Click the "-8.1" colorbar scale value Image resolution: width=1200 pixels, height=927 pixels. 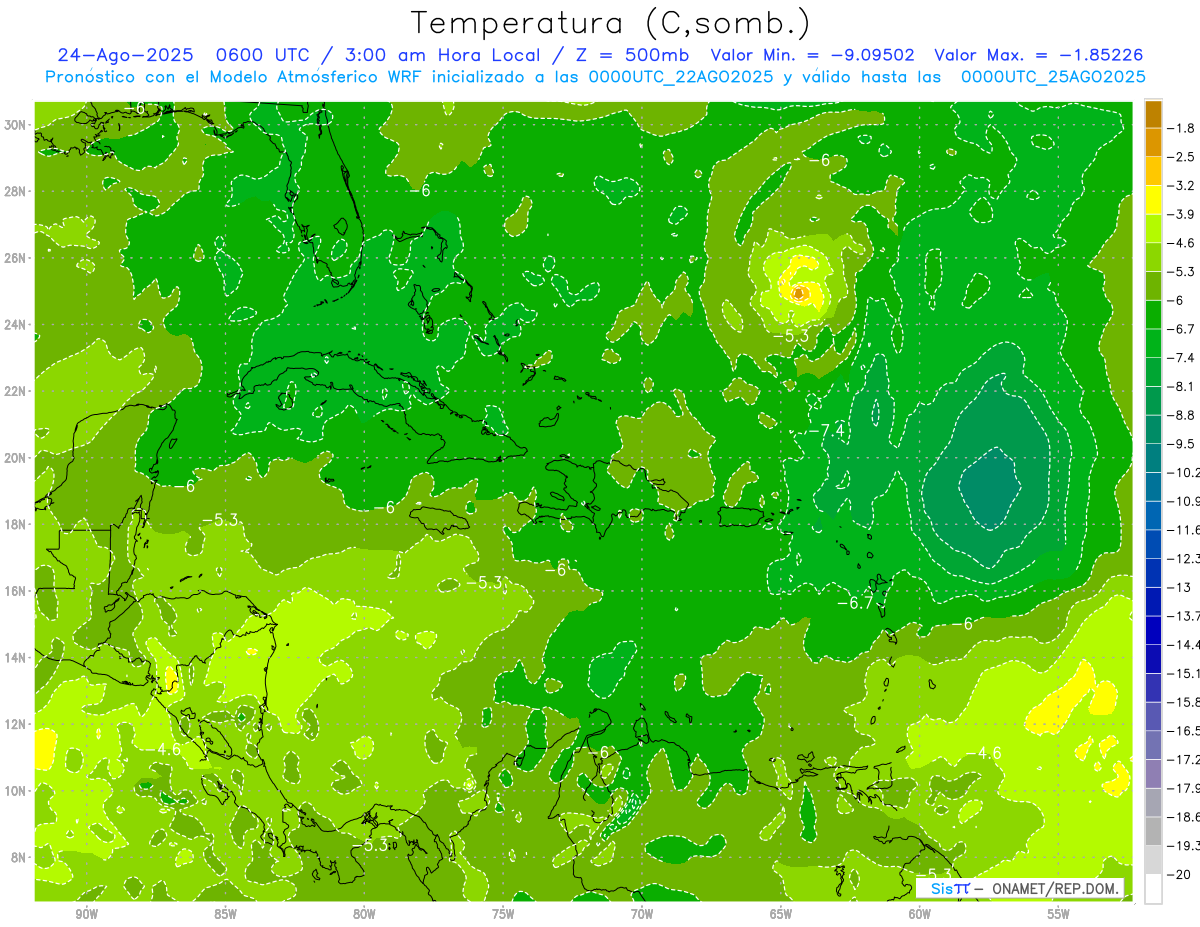[x=1183, y=386]
